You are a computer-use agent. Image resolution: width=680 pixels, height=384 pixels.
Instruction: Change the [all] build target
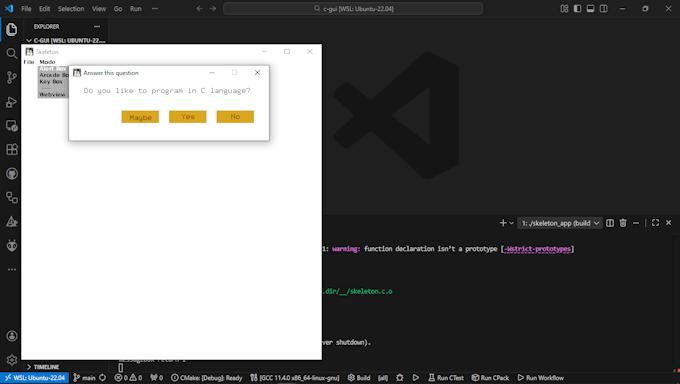[x=383, y=378]
